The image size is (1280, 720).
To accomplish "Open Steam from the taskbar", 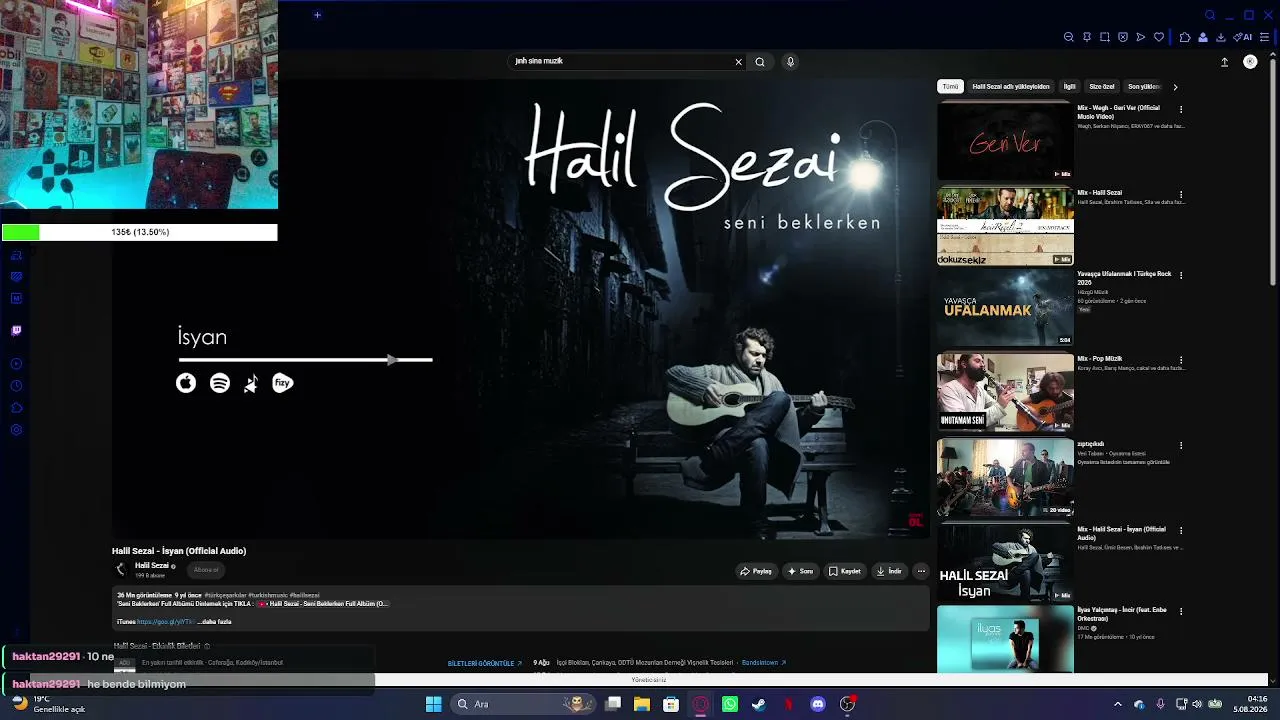I will tap(759, 704).
